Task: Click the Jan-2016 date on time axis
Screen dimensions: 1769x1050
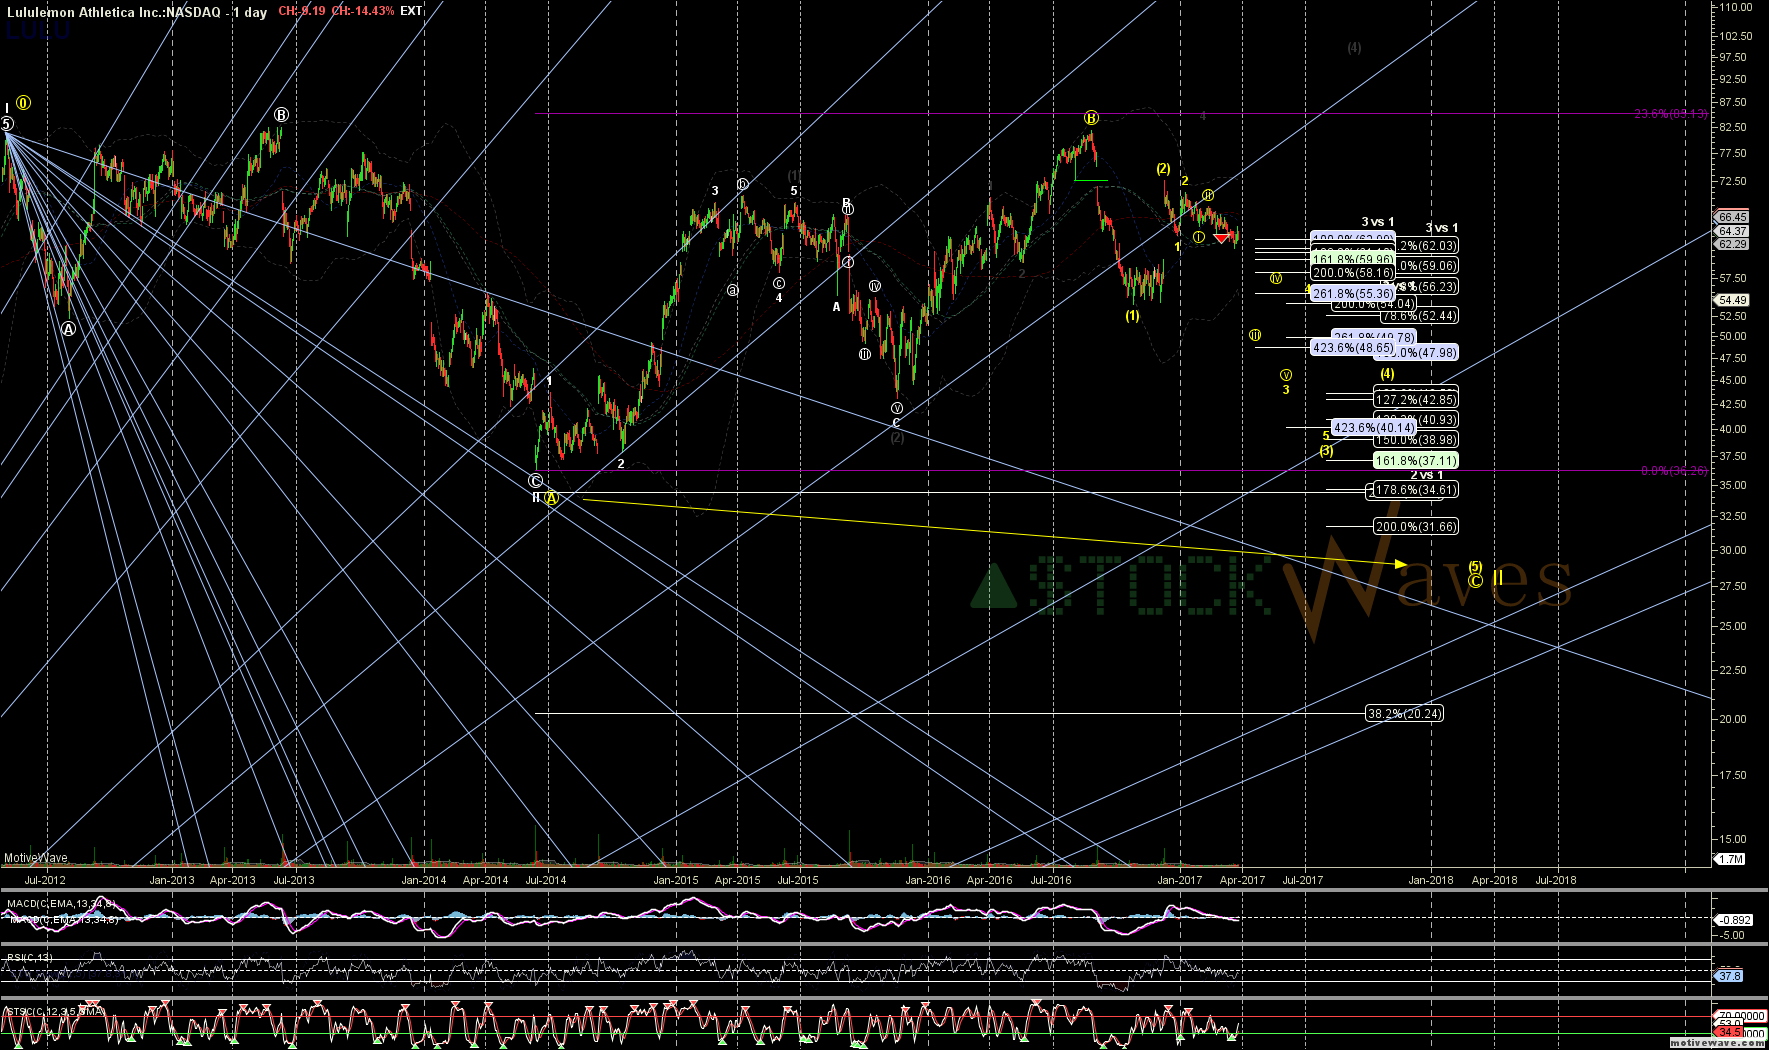Action: 928,881
